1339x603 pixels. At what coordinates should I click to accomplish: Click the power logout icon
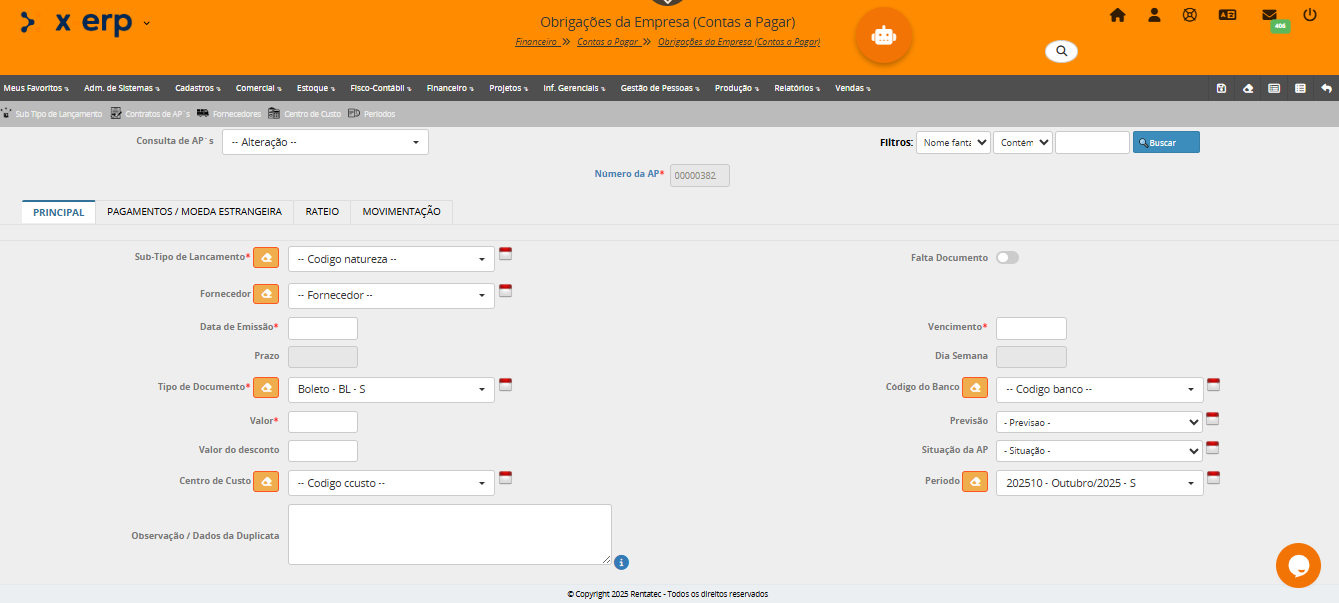1314,15
